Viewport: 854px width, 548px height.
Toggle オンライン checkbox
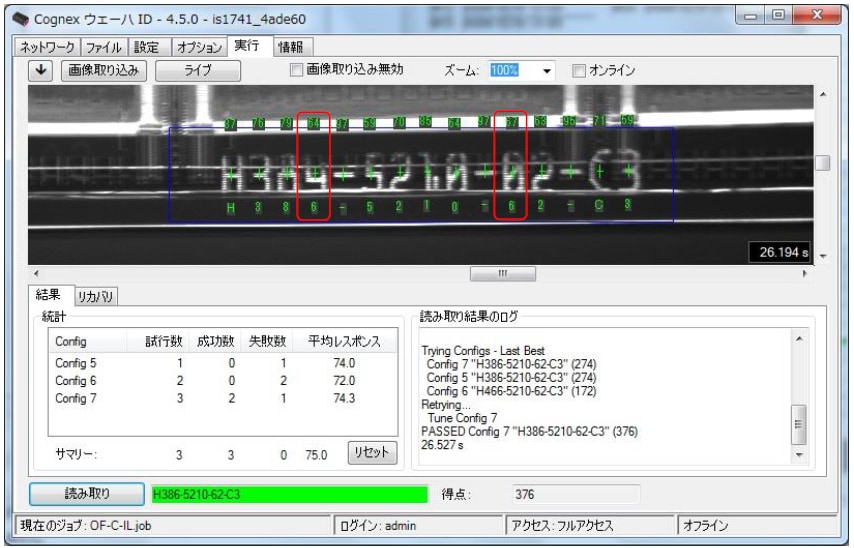click(578, 70)
